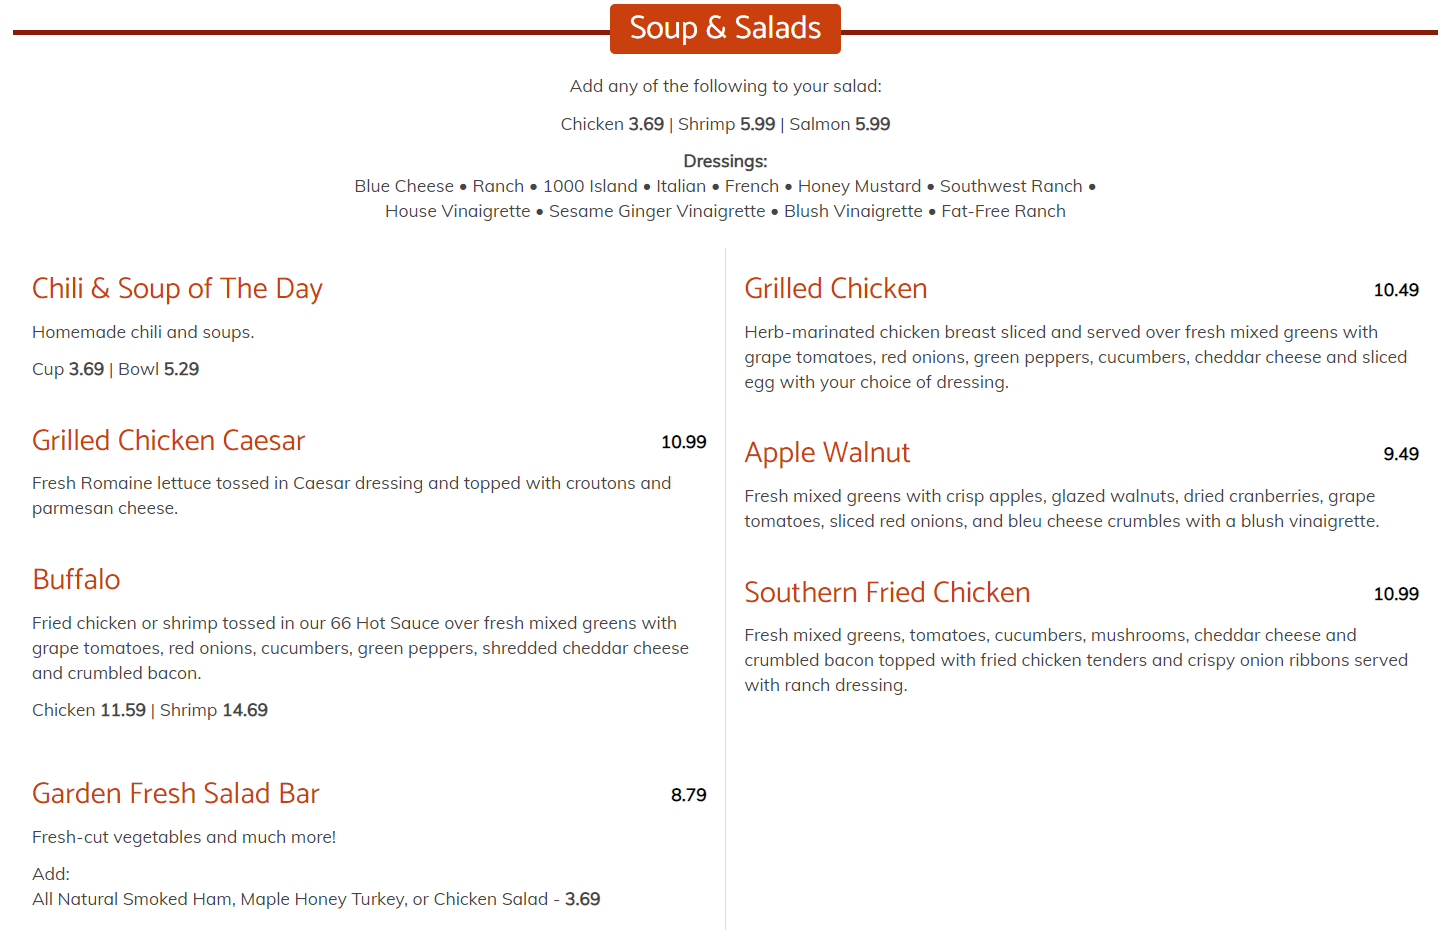Click the Blue Cheese dressing option

click(404, 187)
